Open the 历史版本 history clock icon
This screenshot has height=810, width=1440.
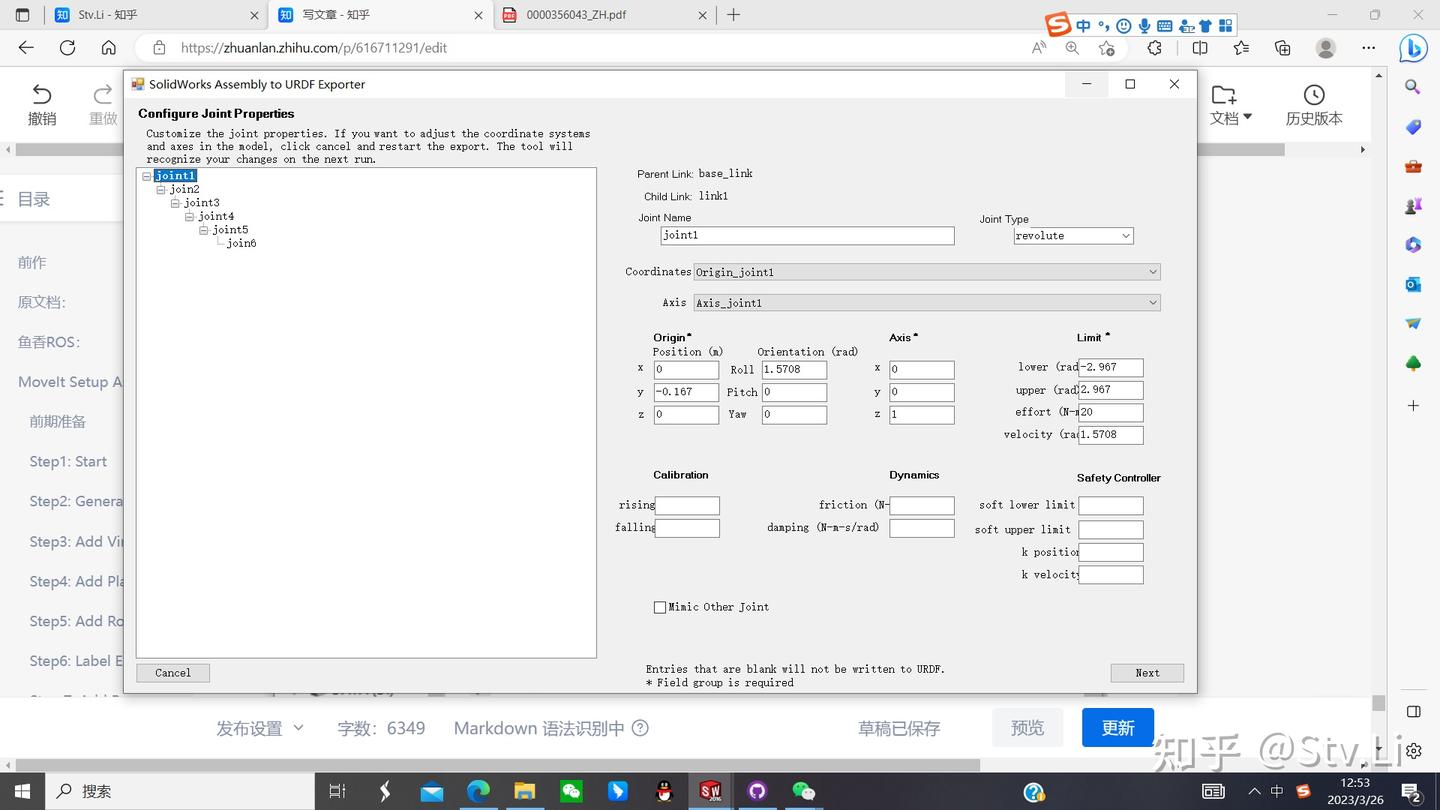pos(1314,95)
